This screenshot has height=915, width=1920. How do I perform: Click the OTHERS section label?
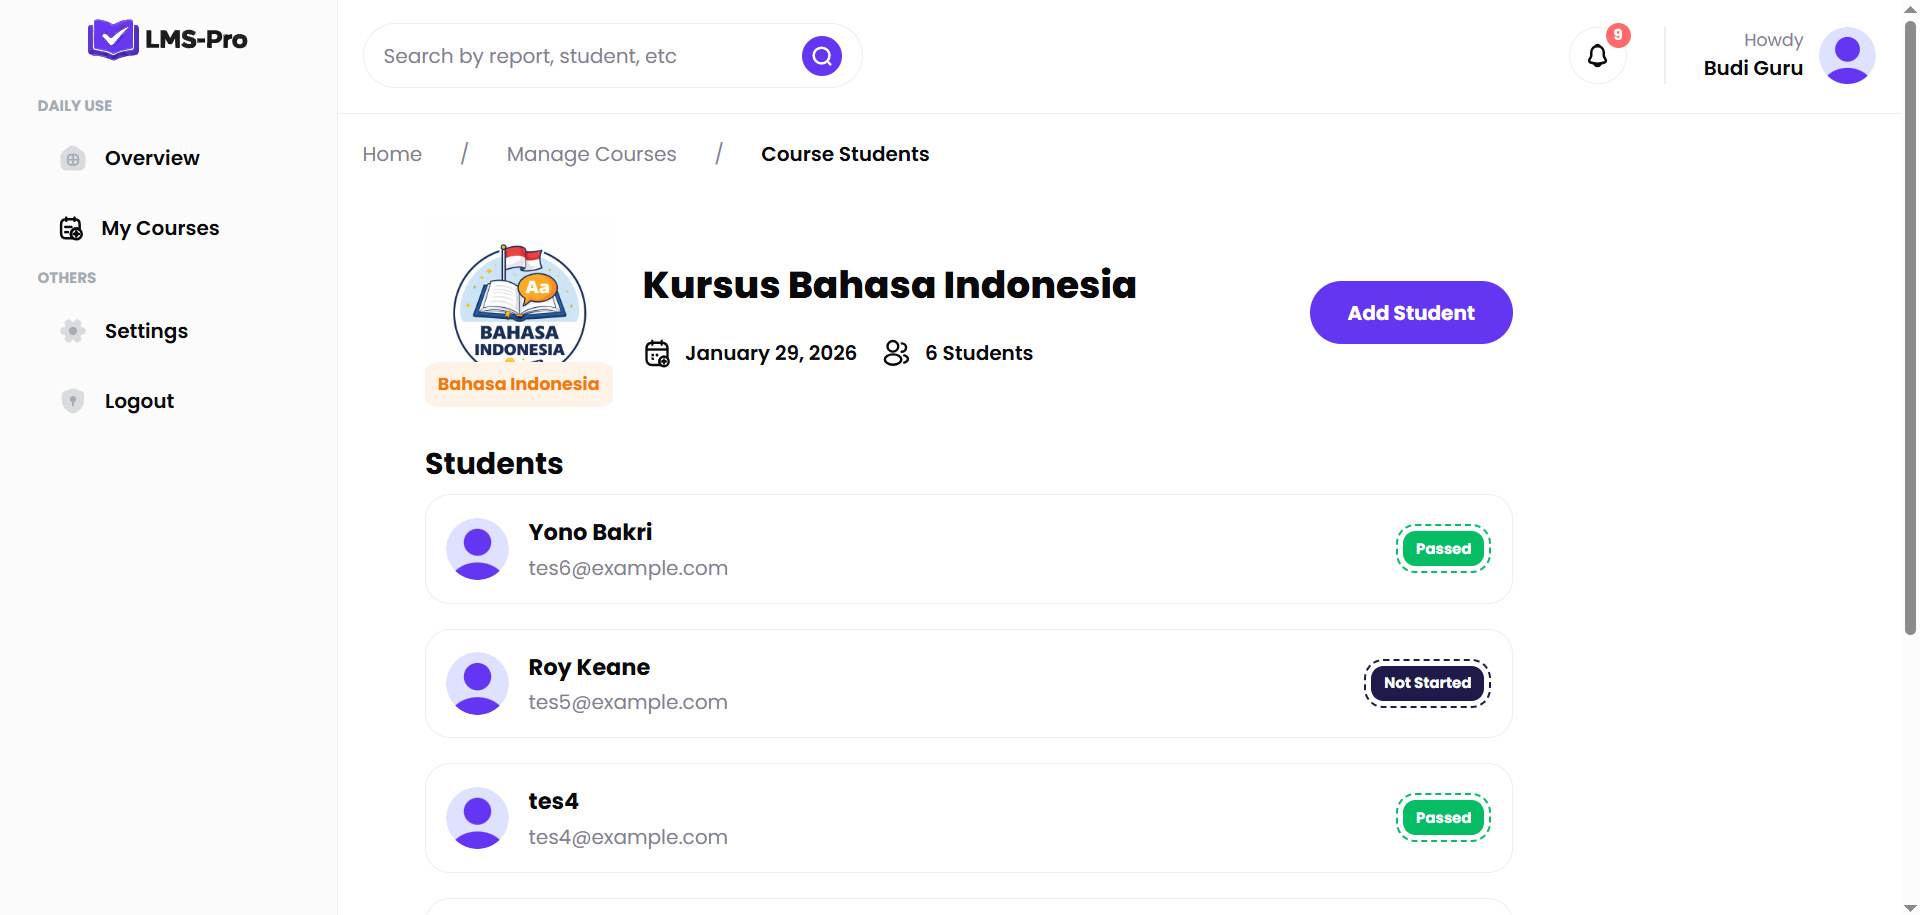[x=67, y=278]
